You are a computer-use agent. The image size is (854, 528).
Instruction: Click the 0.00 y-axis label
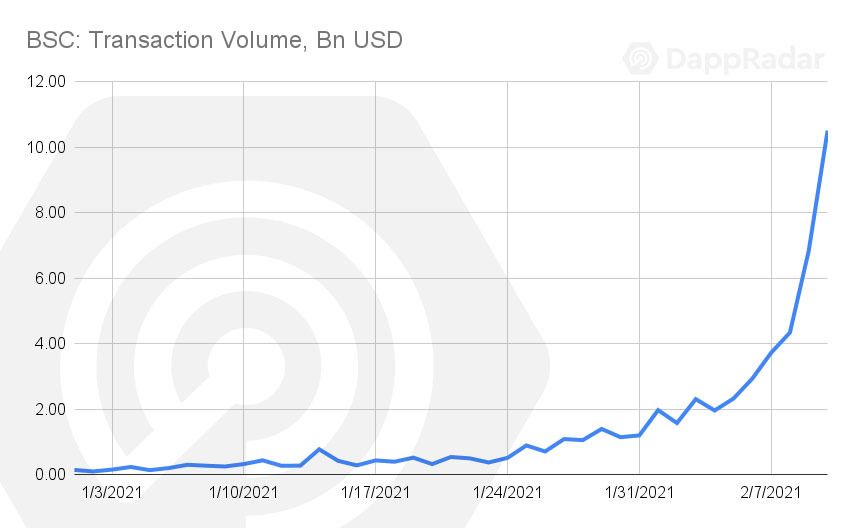coord(48,474)
